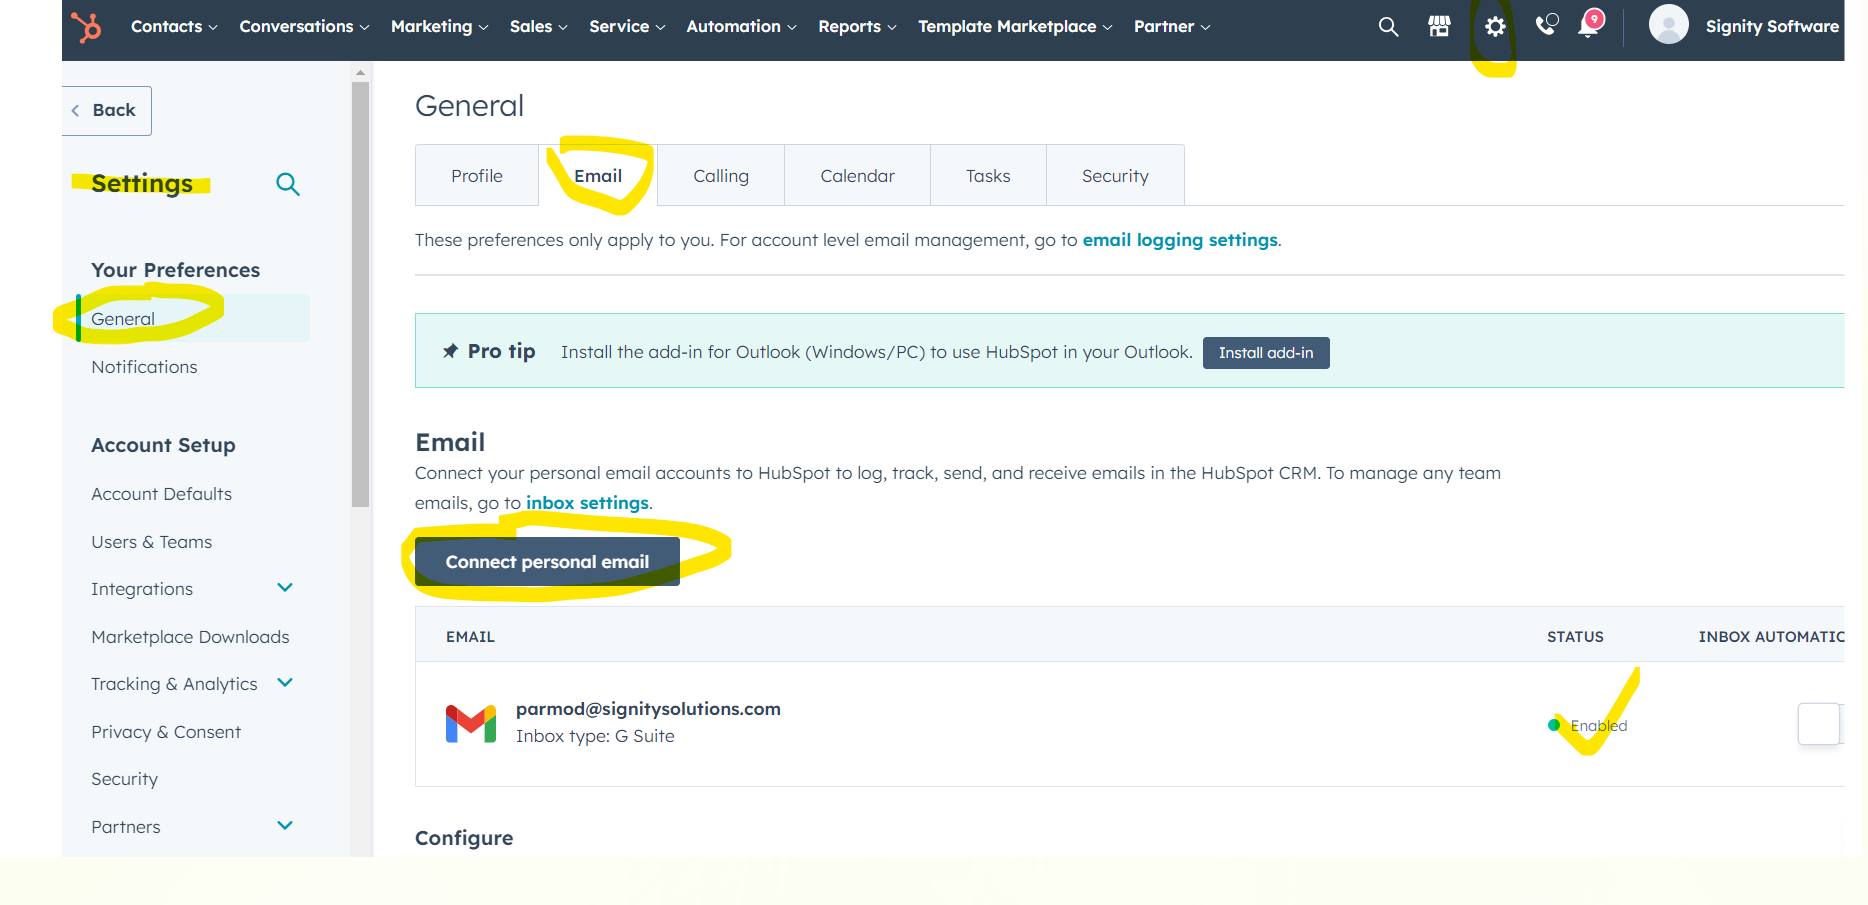
Task: Click the HubSpot sprocket logo
Action: (86, 26)
